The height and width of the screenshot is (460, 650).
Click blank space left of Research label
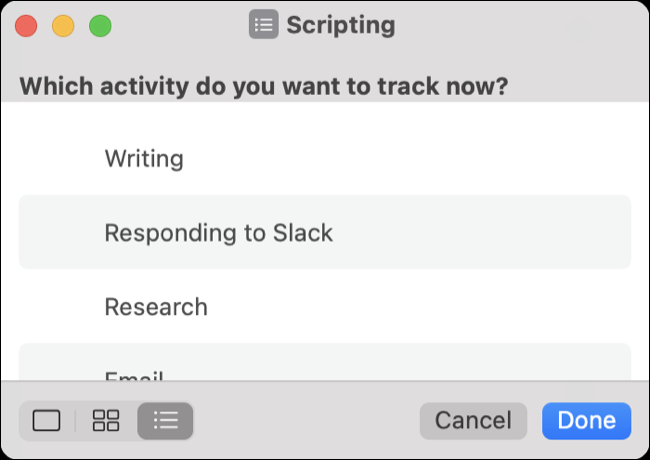60,307
